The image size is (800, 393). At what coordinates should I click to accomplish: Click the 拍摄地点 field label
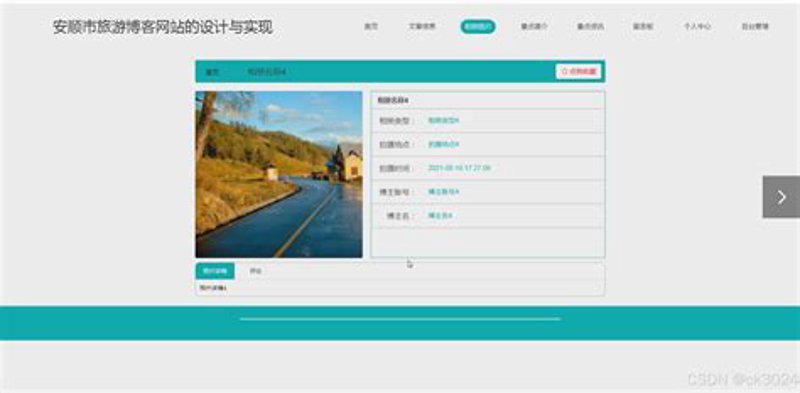(396, 144)
